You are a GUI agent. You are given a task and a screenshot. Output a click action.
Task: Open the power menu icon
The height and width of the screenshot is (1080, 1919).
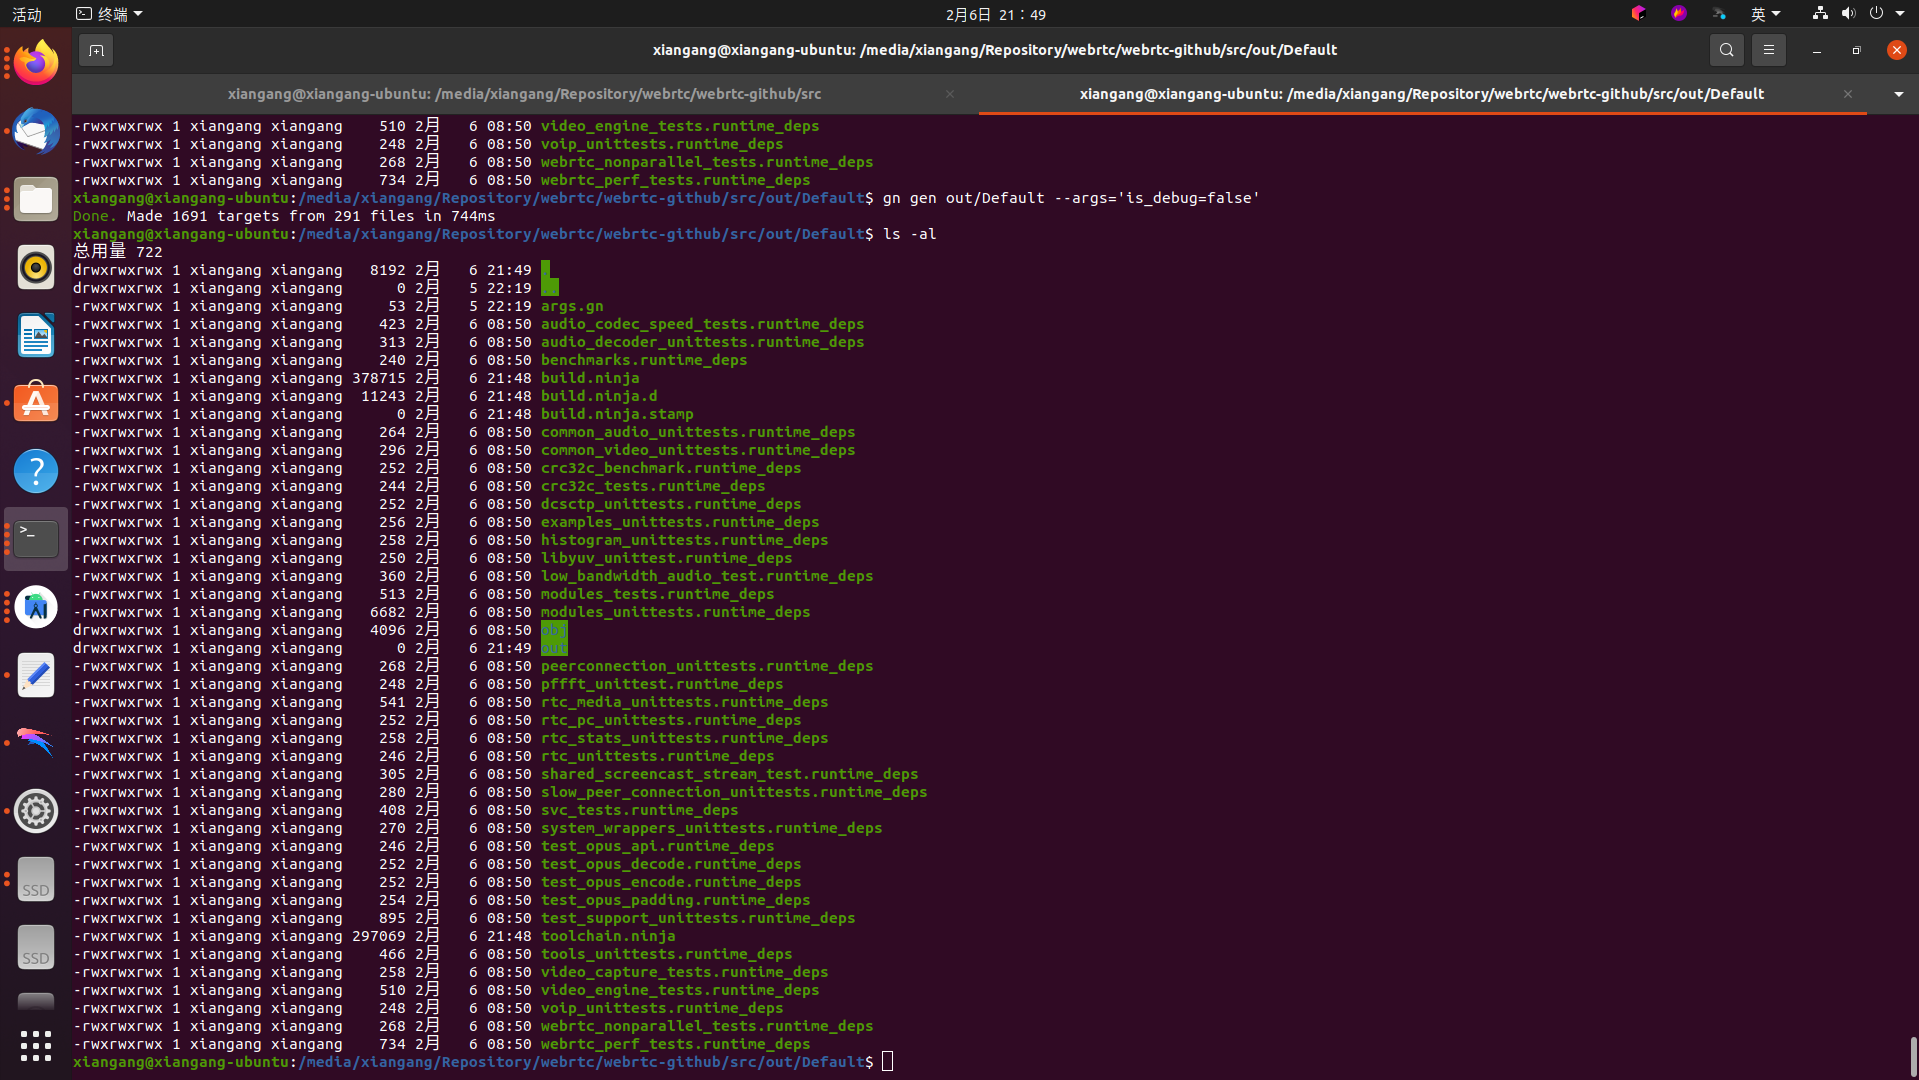(x=1876, y=14)
